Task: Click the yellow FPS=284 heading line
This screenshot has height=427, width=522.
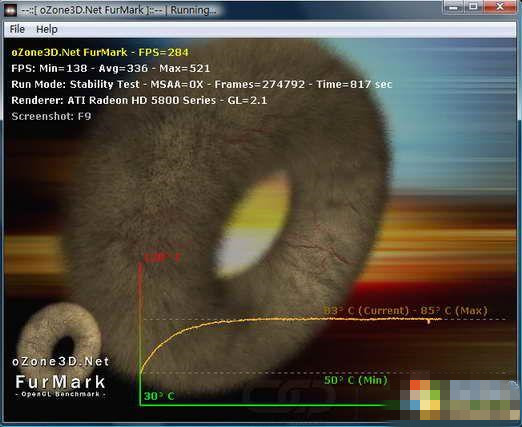Action: [100, 52]
